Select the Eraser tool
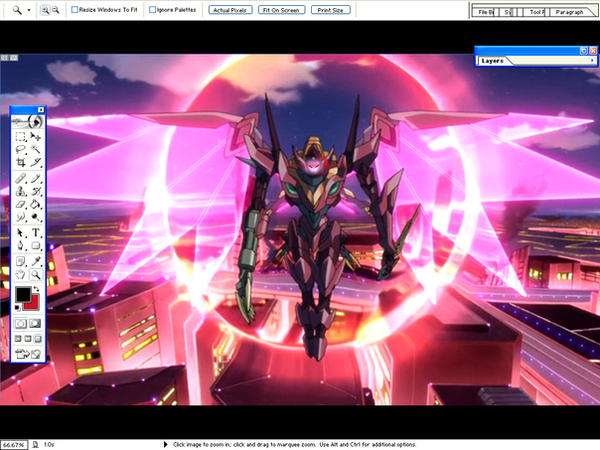Viewport: 600px width, 450px height. point(20,204)
